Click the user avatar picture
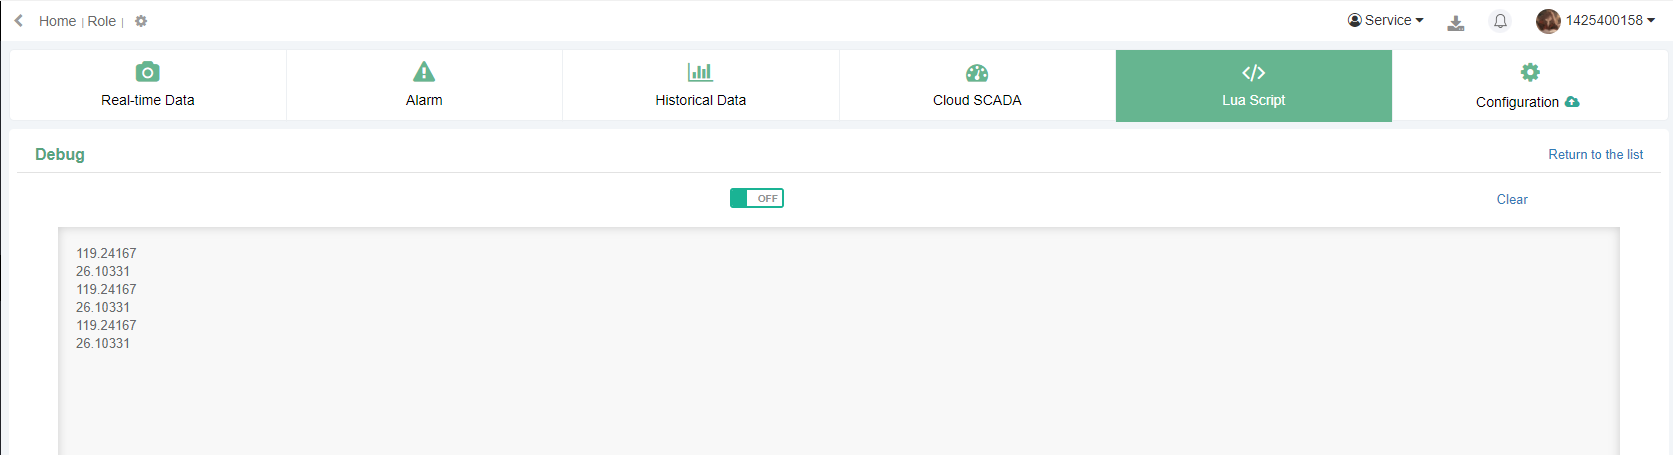This screenshot has width=1673, height=455. pos(1548,21)
